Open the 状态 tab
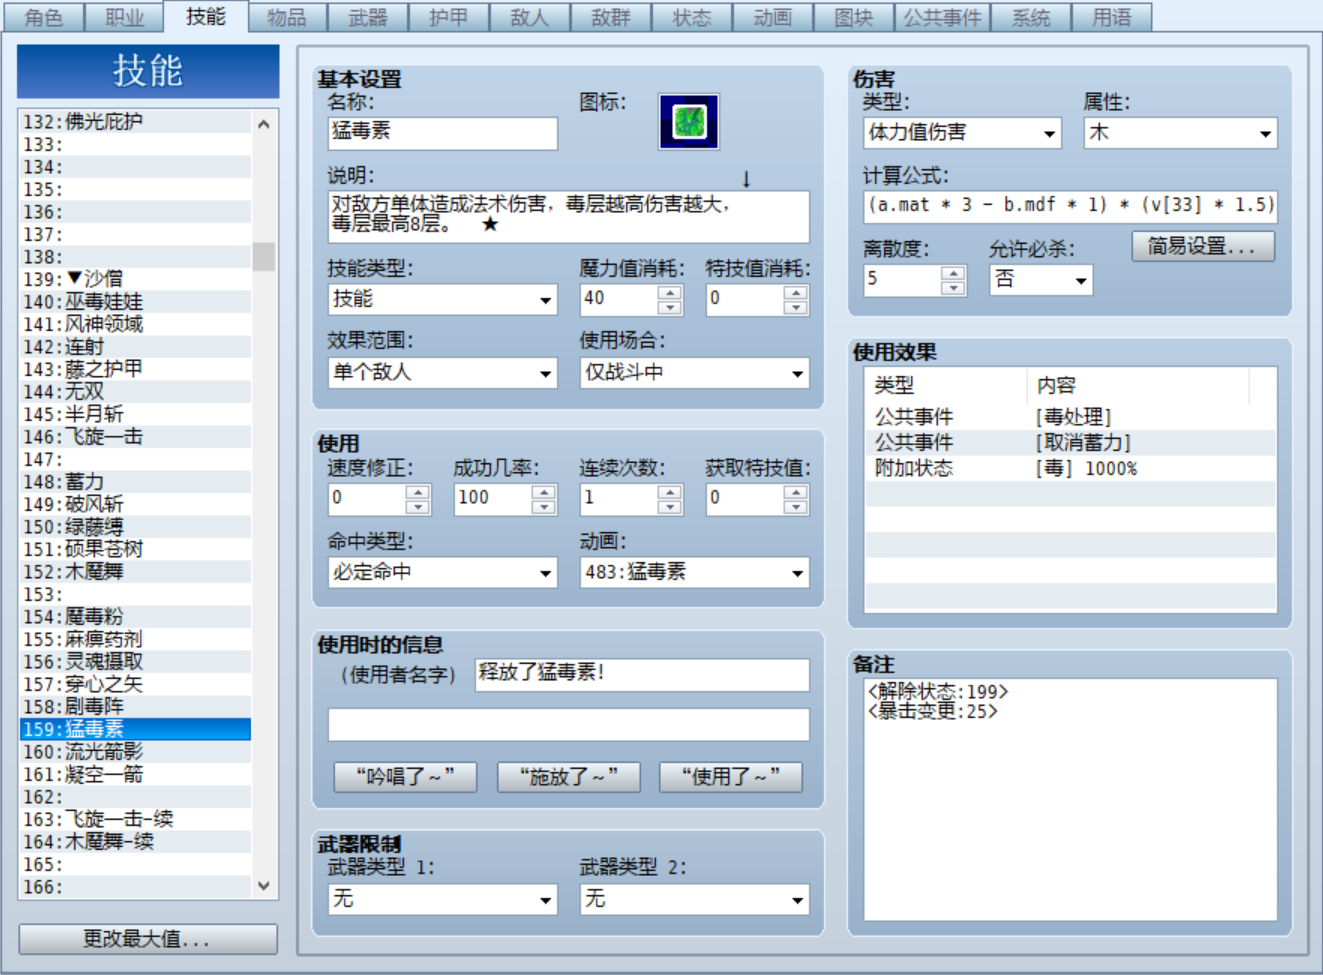Image resolution: width=1323 pixels, height=975 pixels. coord(692,18)
